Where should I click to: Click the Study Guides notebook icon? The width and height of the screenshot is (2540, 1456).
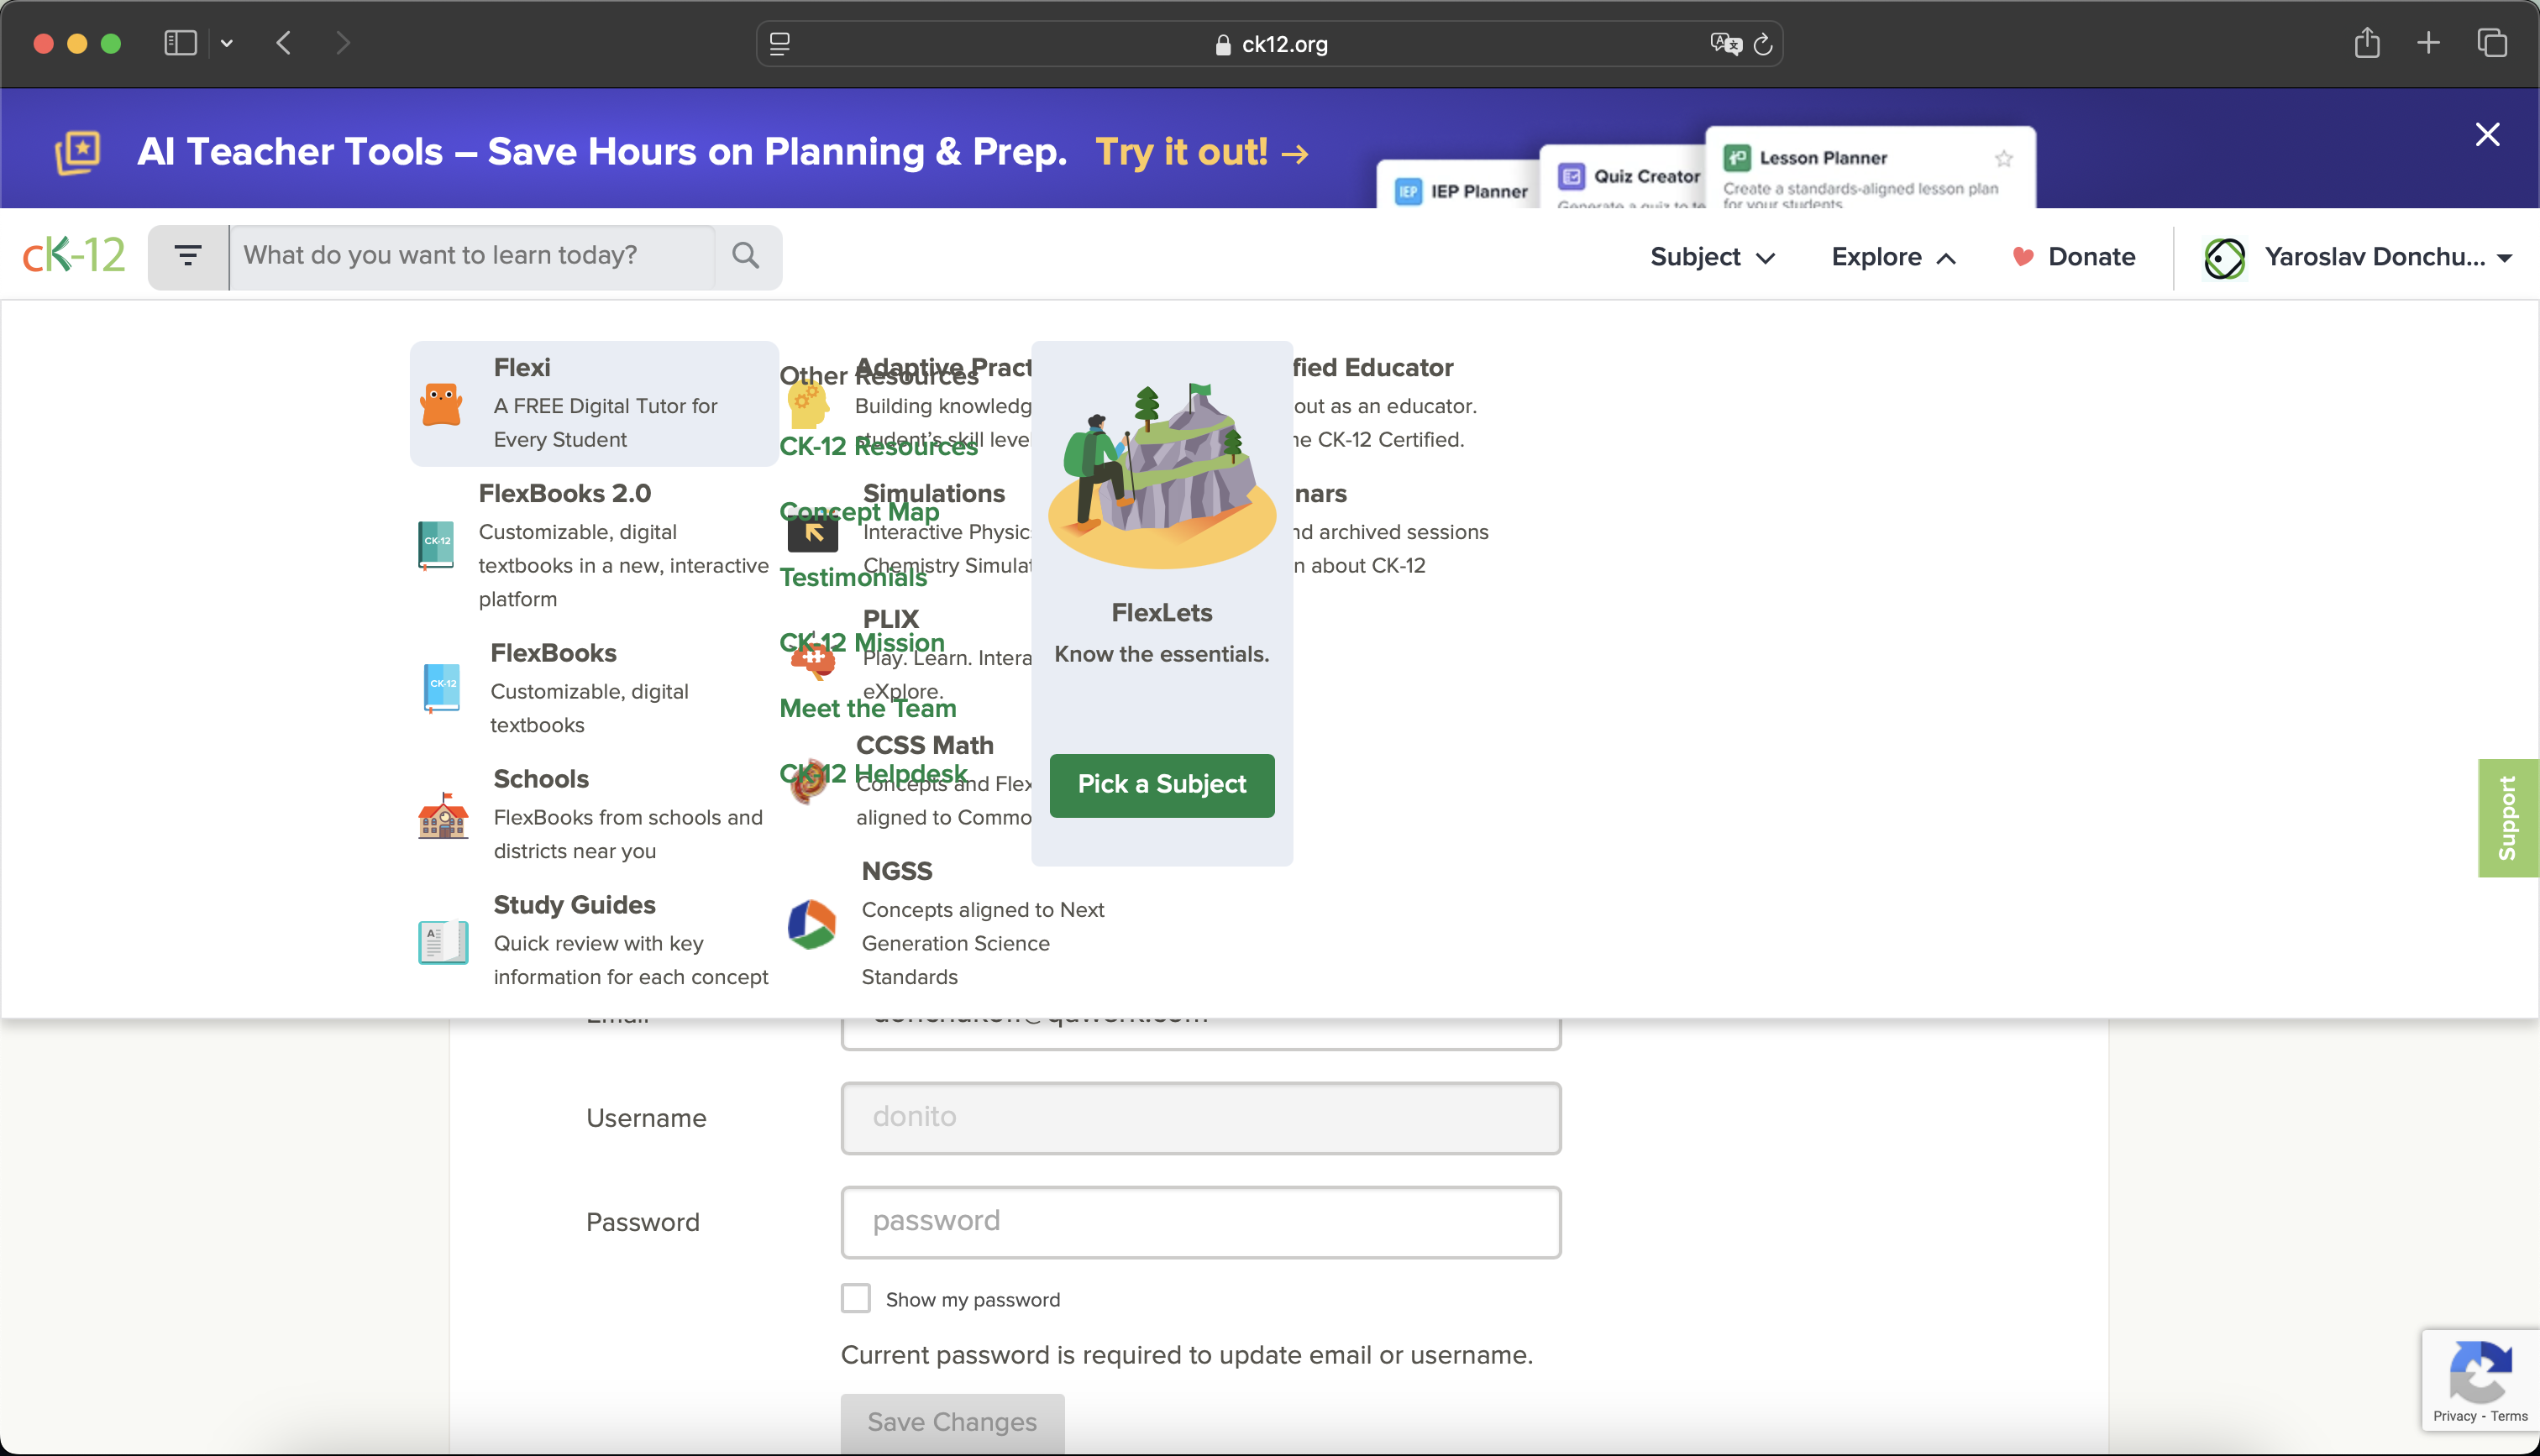tap(443, 941)
